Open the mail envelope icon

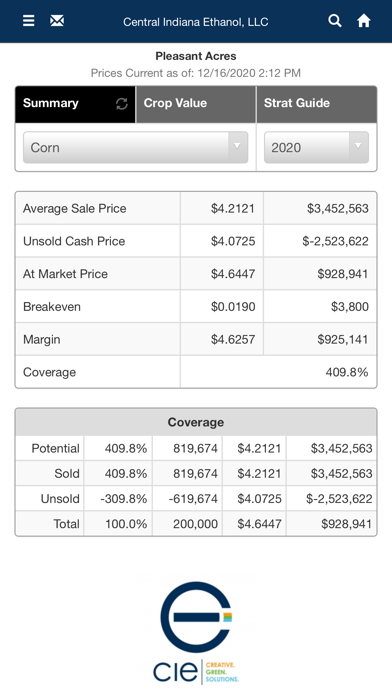tap(57, 21)
